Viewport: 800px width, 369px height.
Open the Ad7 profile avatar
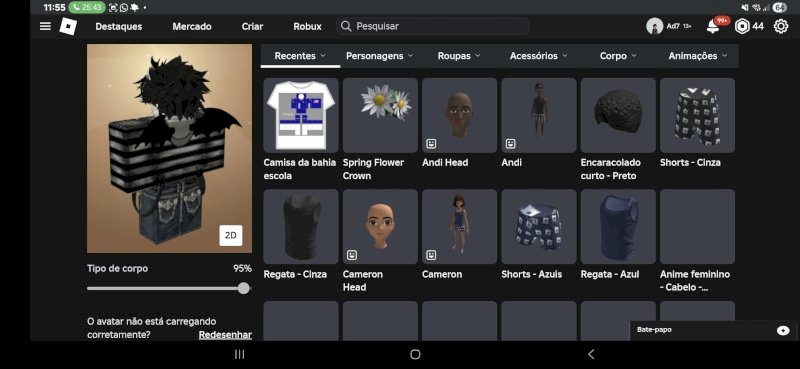click(x=654, y=26)
